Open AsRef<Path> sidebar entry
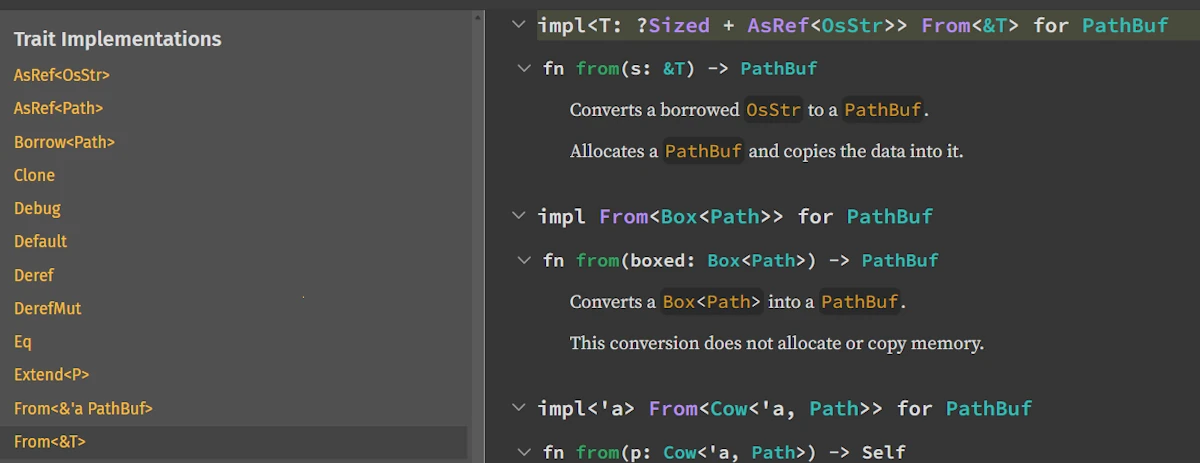 (58, 108)
